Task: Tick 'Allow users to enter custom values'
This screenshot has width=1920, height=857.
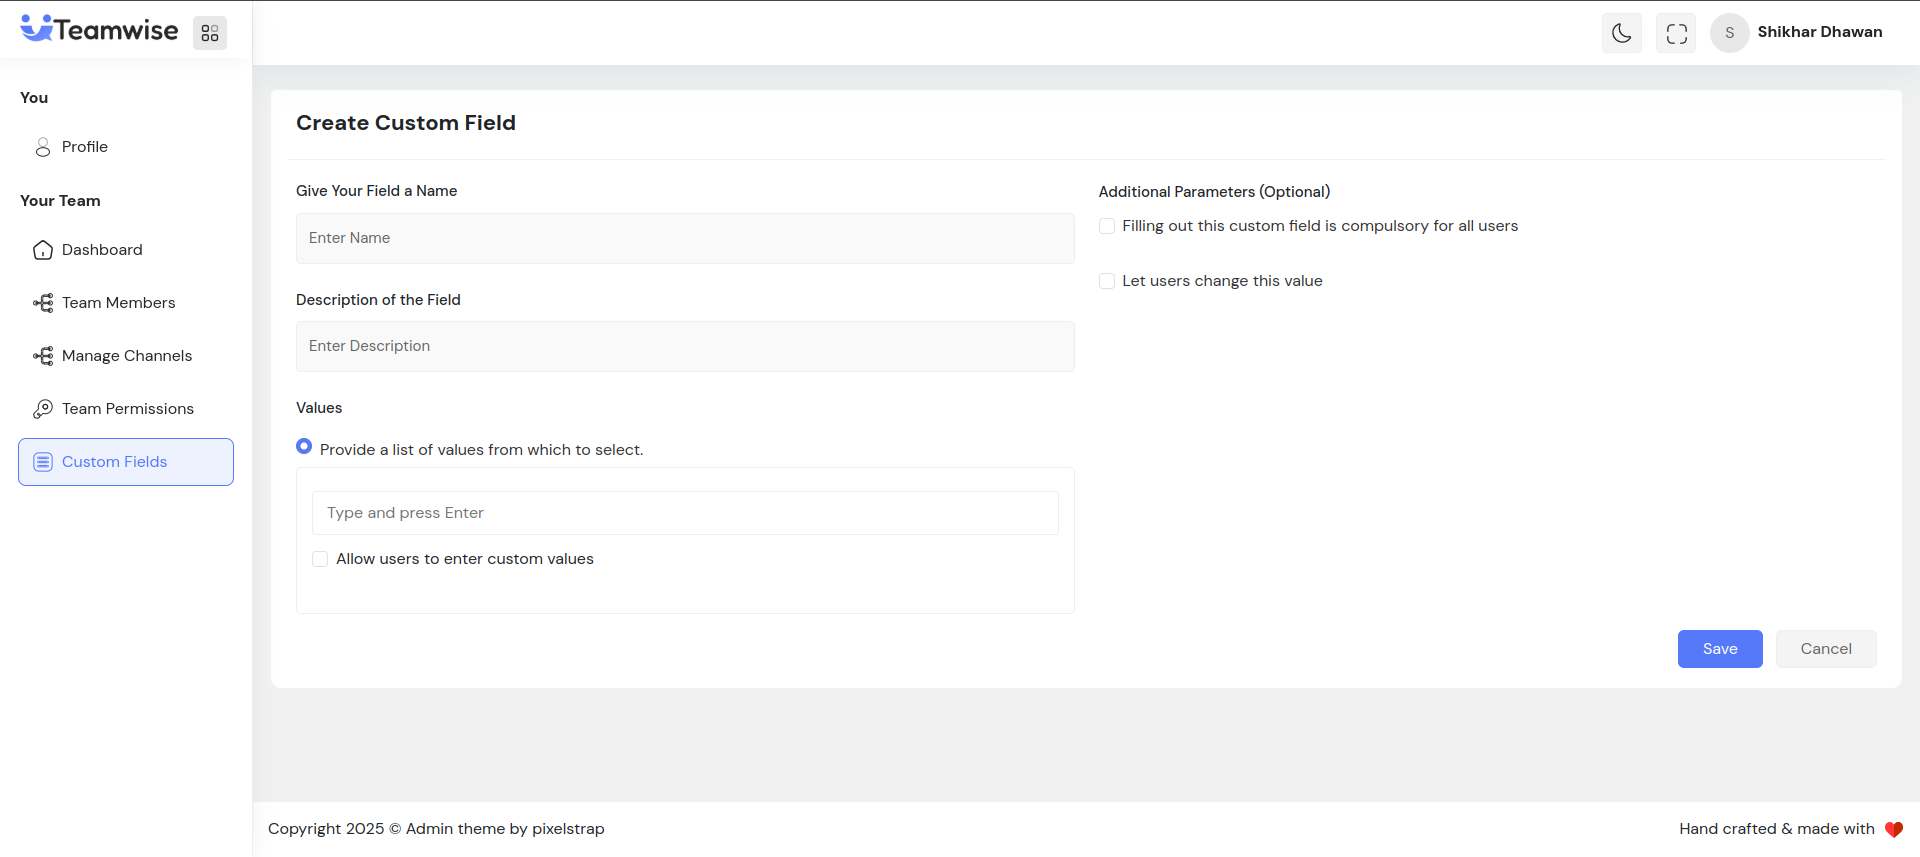Action: 320,559
